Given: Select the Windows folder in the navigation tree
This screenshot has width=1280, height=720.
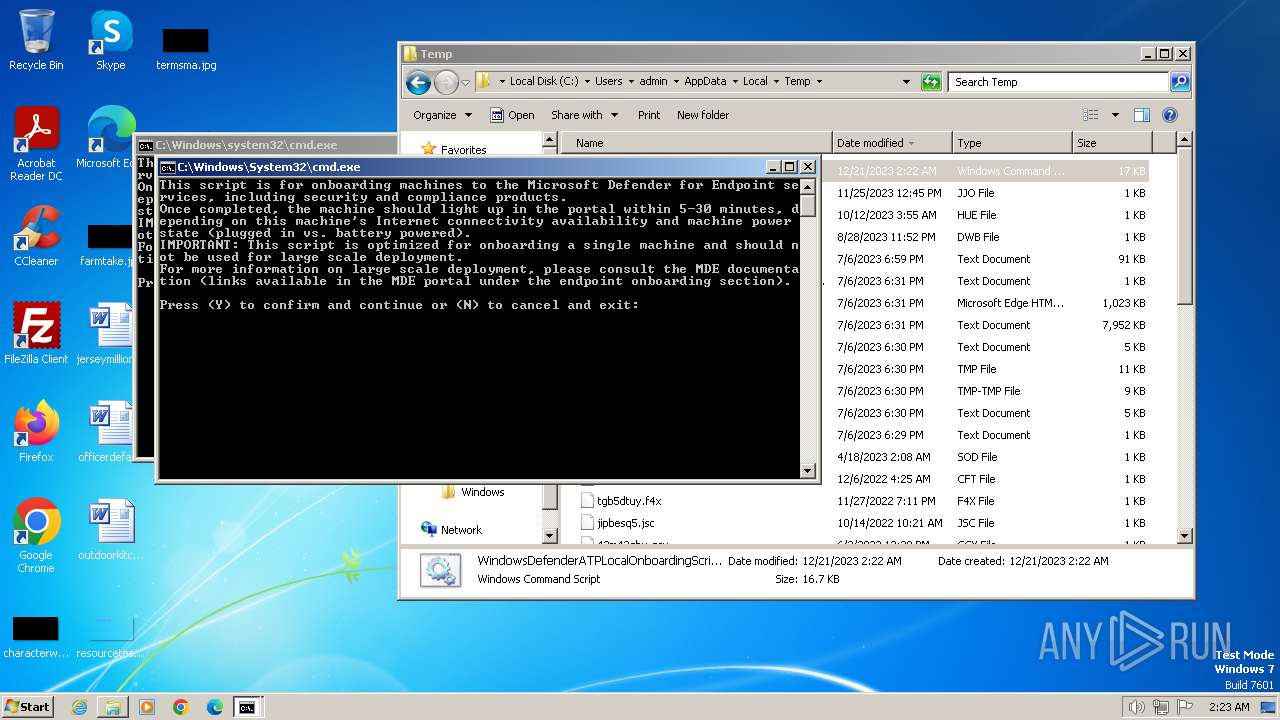Looking at the screenshot, I should pos(483,492).
